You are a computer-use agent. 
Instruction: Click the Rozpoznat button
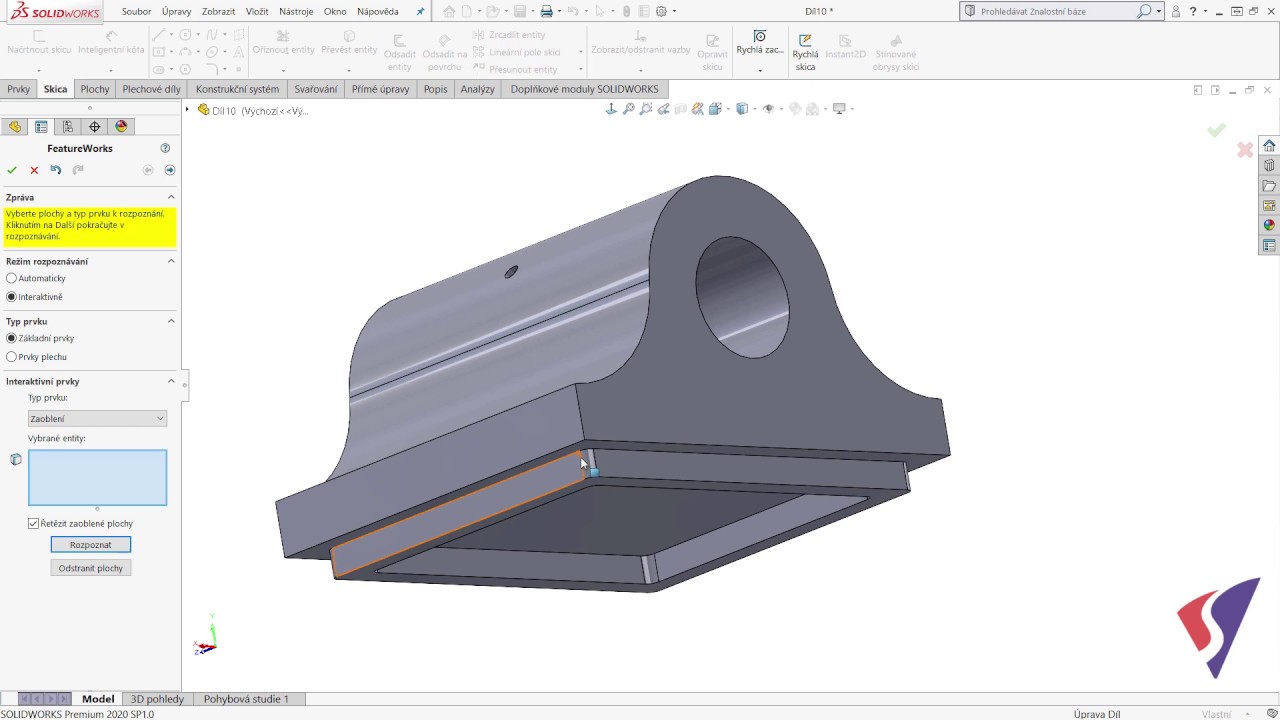pos(91,545)
